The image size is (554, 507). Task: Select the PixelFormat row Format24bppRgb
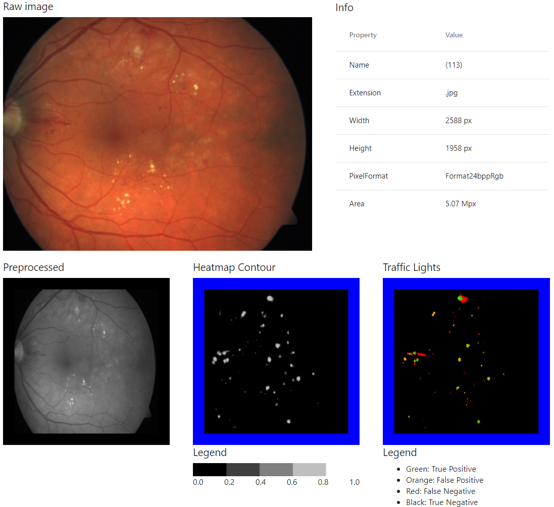tap(442, 176)
